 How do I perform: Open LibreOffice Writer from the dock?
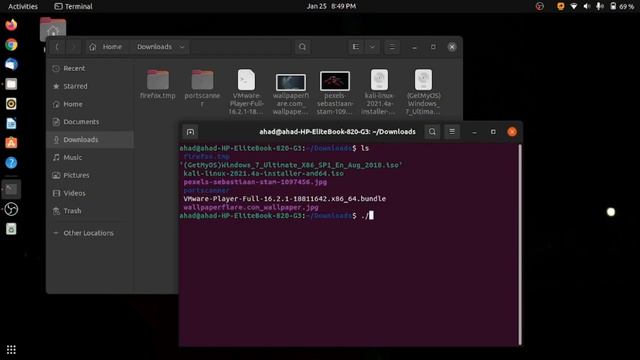pos(11,123)
